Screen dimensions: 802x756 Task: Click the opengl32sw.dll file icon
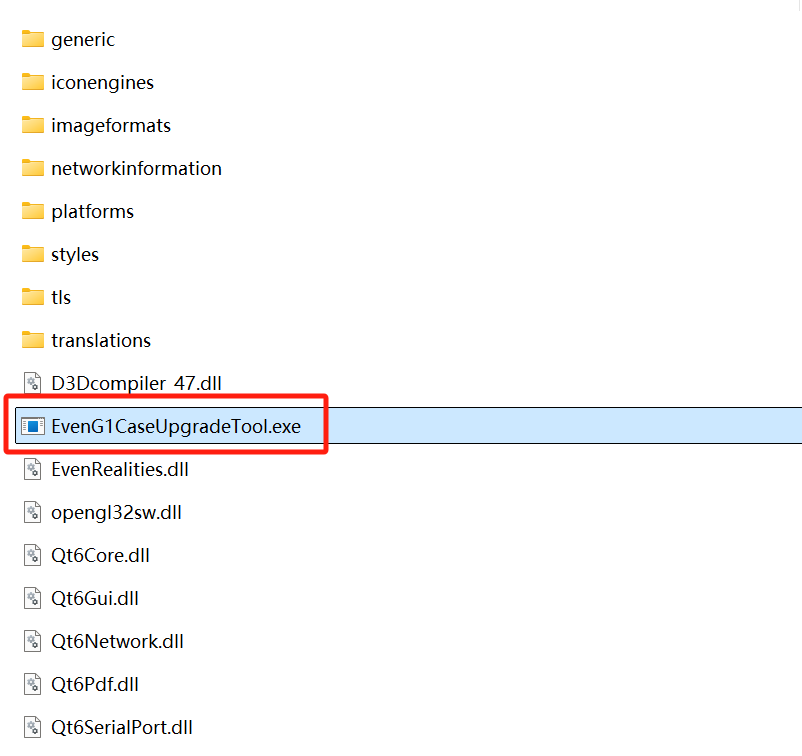tap(33, 512)
